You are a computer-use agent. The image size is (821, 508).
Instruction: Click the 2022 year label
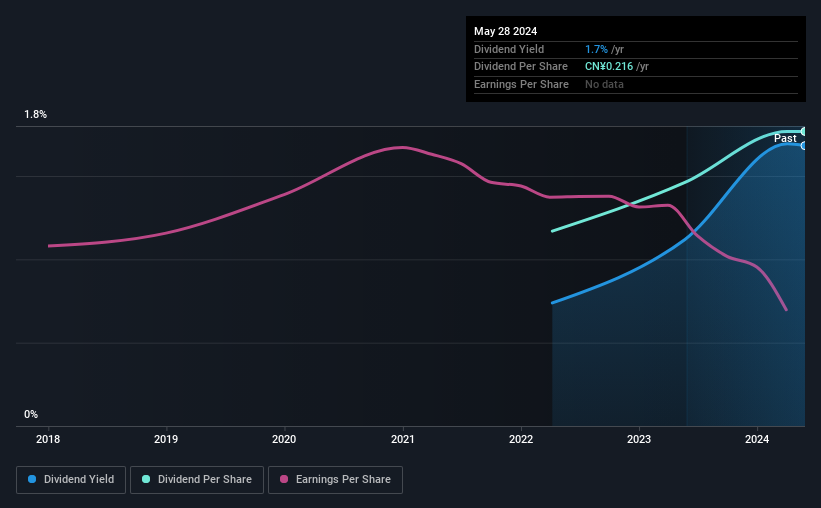(x=521, y=438)
